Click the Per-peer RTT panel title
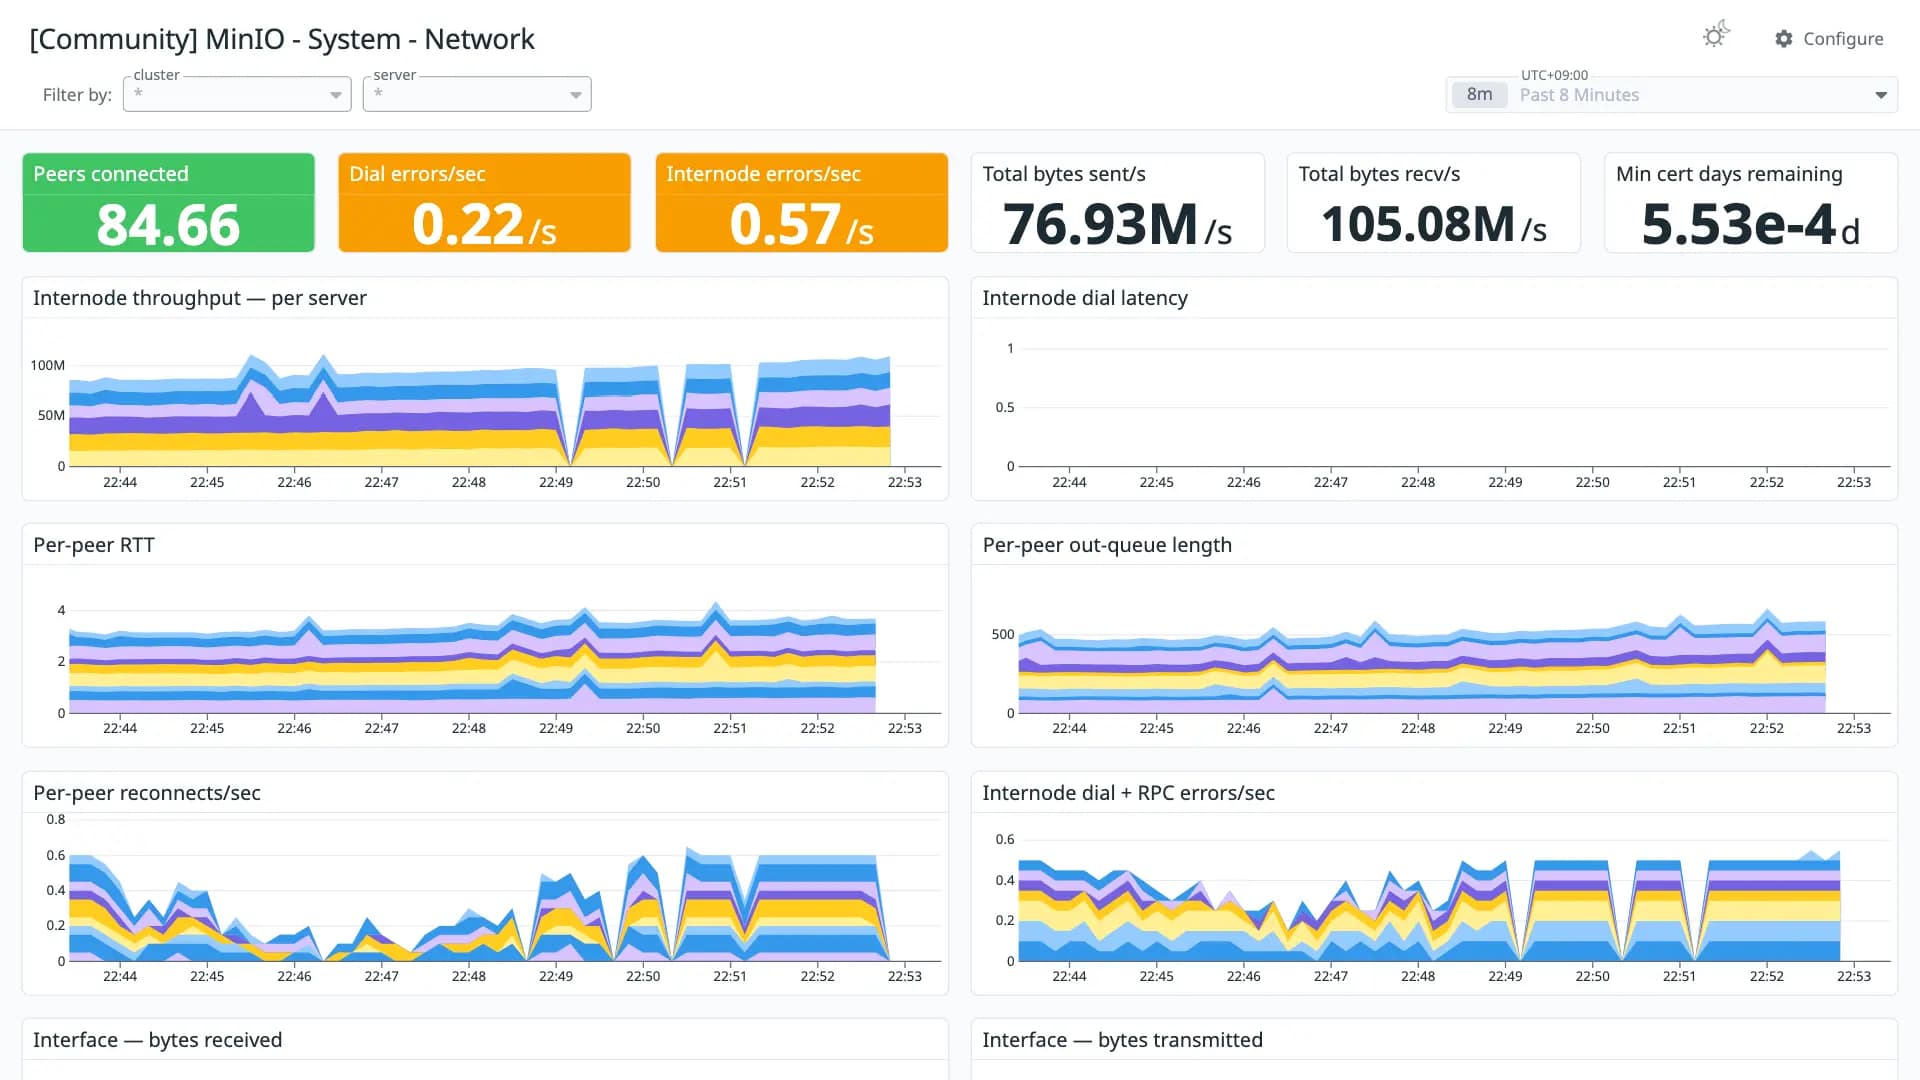1920x1080 pixels. point(94,545)
